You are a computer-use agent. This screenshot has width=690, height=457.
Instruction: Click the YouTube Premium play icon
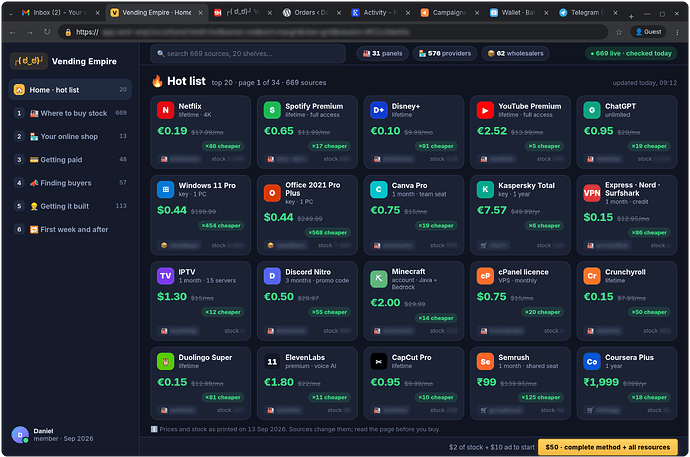click(x=485, y=110)
